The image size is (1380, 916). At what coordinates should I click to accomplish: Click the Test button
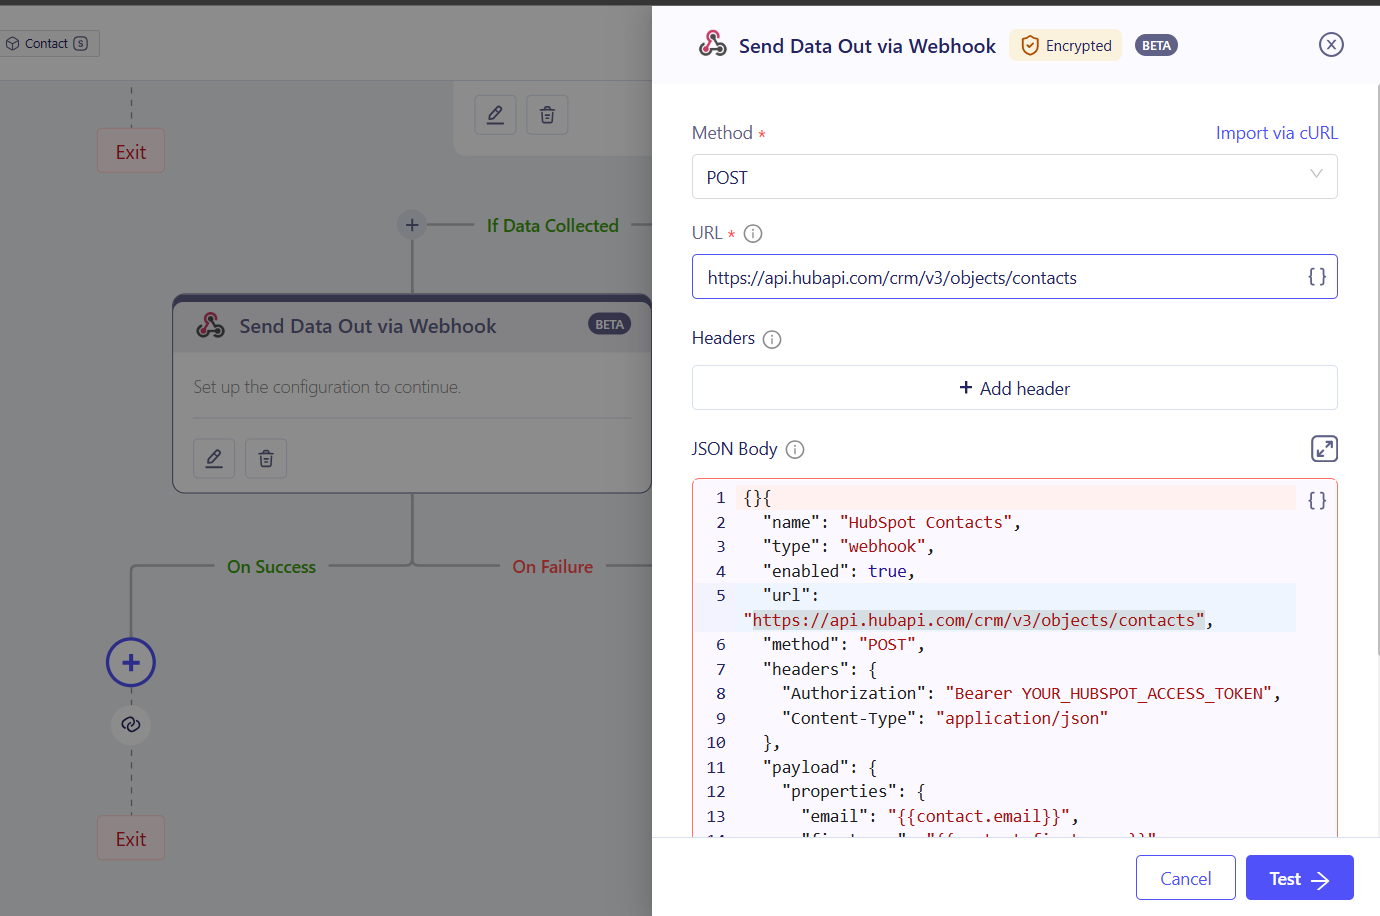[1299, 878]
